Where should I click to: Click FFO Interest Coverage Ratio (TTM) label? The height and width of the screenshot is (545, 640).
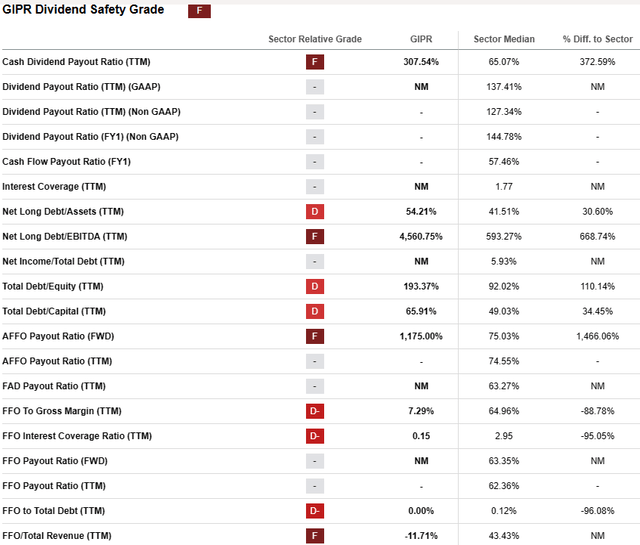coord(77,436)
